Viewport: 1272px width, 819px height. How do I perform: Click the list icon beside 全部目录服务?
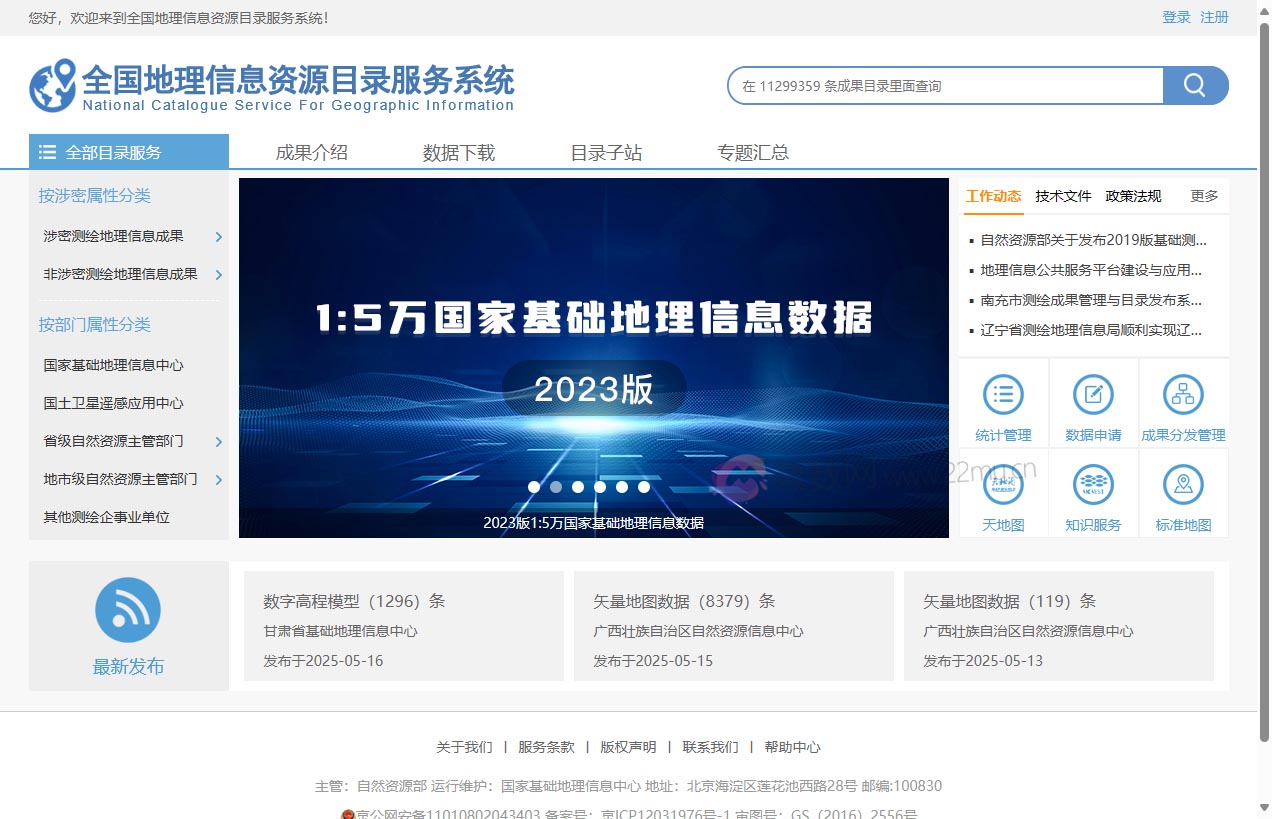(46, 151)
